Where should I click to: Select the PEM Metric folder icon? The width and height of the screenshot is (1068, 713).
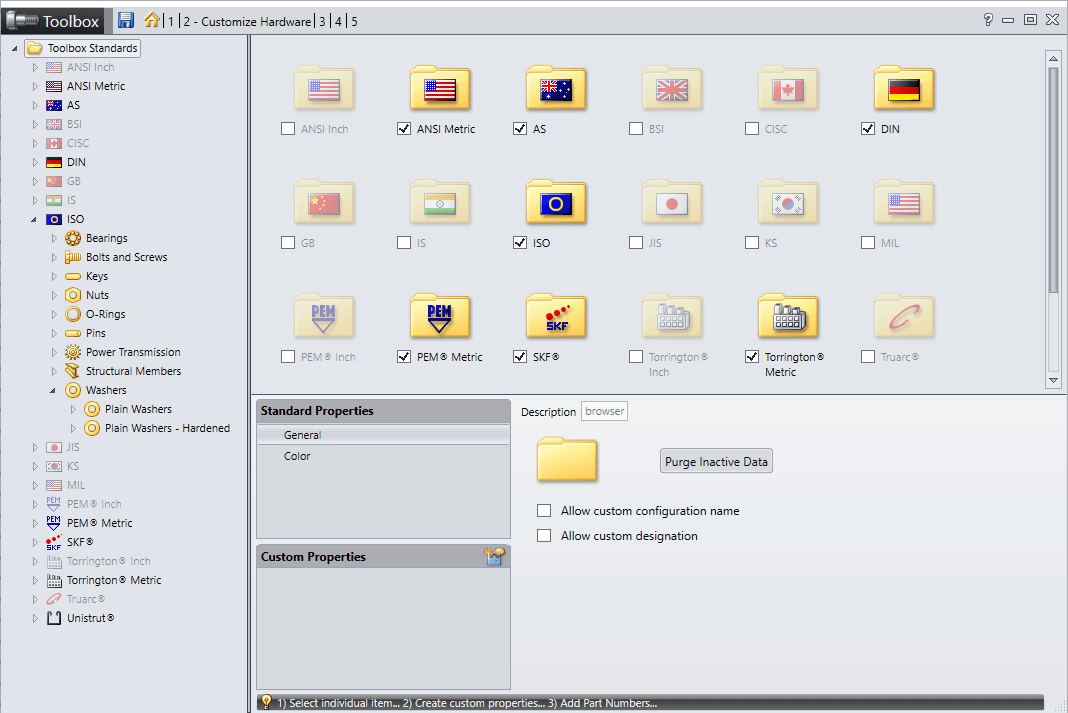439,318
